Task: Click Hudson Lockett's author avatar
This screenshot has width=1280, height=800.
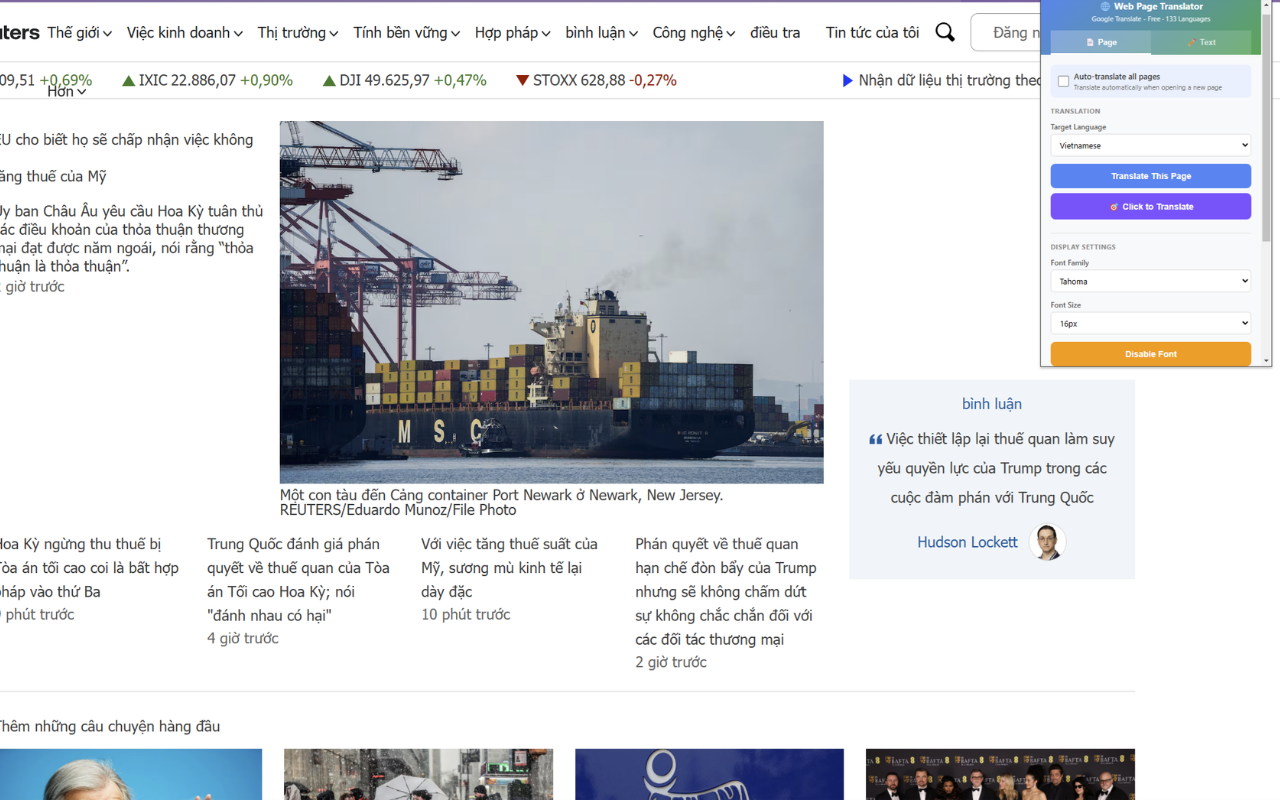Action: 1047,542
